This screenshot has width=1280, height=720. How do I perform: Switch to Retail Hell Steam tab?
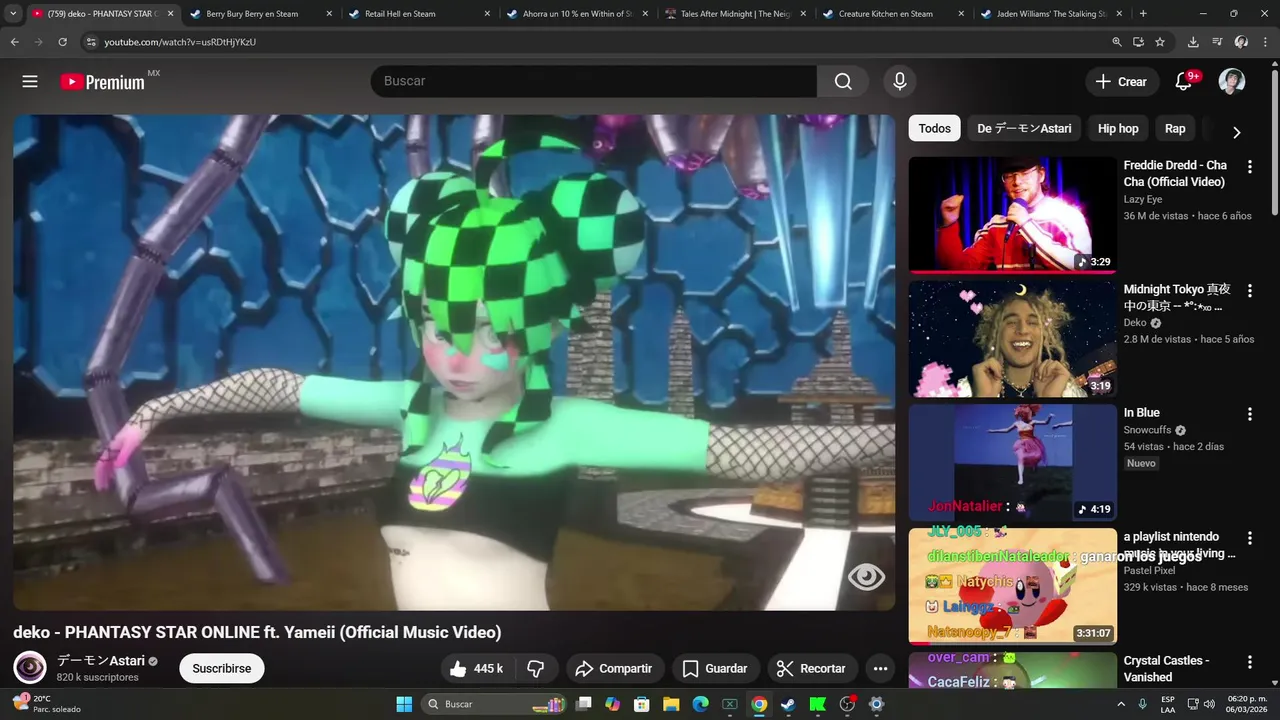(420, 14)
